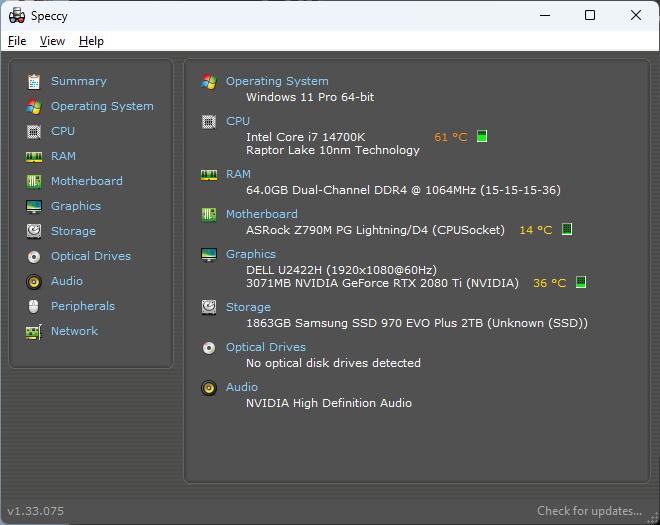The image size is (660, 525).
Task: Open the File menu
Action: click(x=17, y=41)
